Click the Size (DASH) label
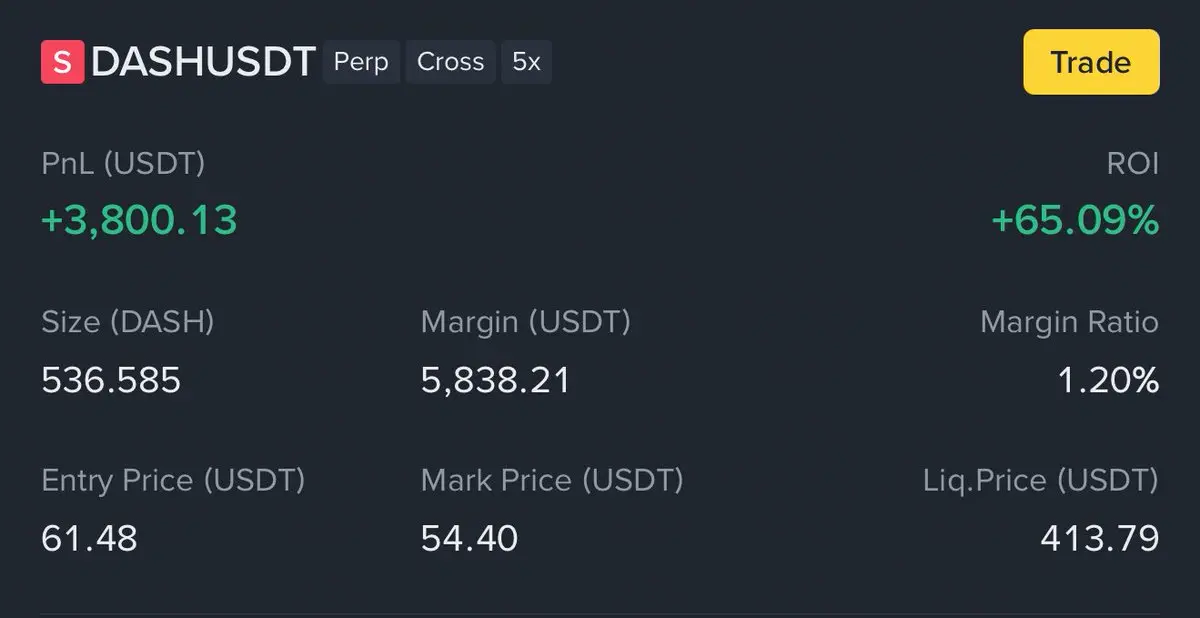This screenshot has width=1200, height=618. pyautogui.click(x=128, y=322)
